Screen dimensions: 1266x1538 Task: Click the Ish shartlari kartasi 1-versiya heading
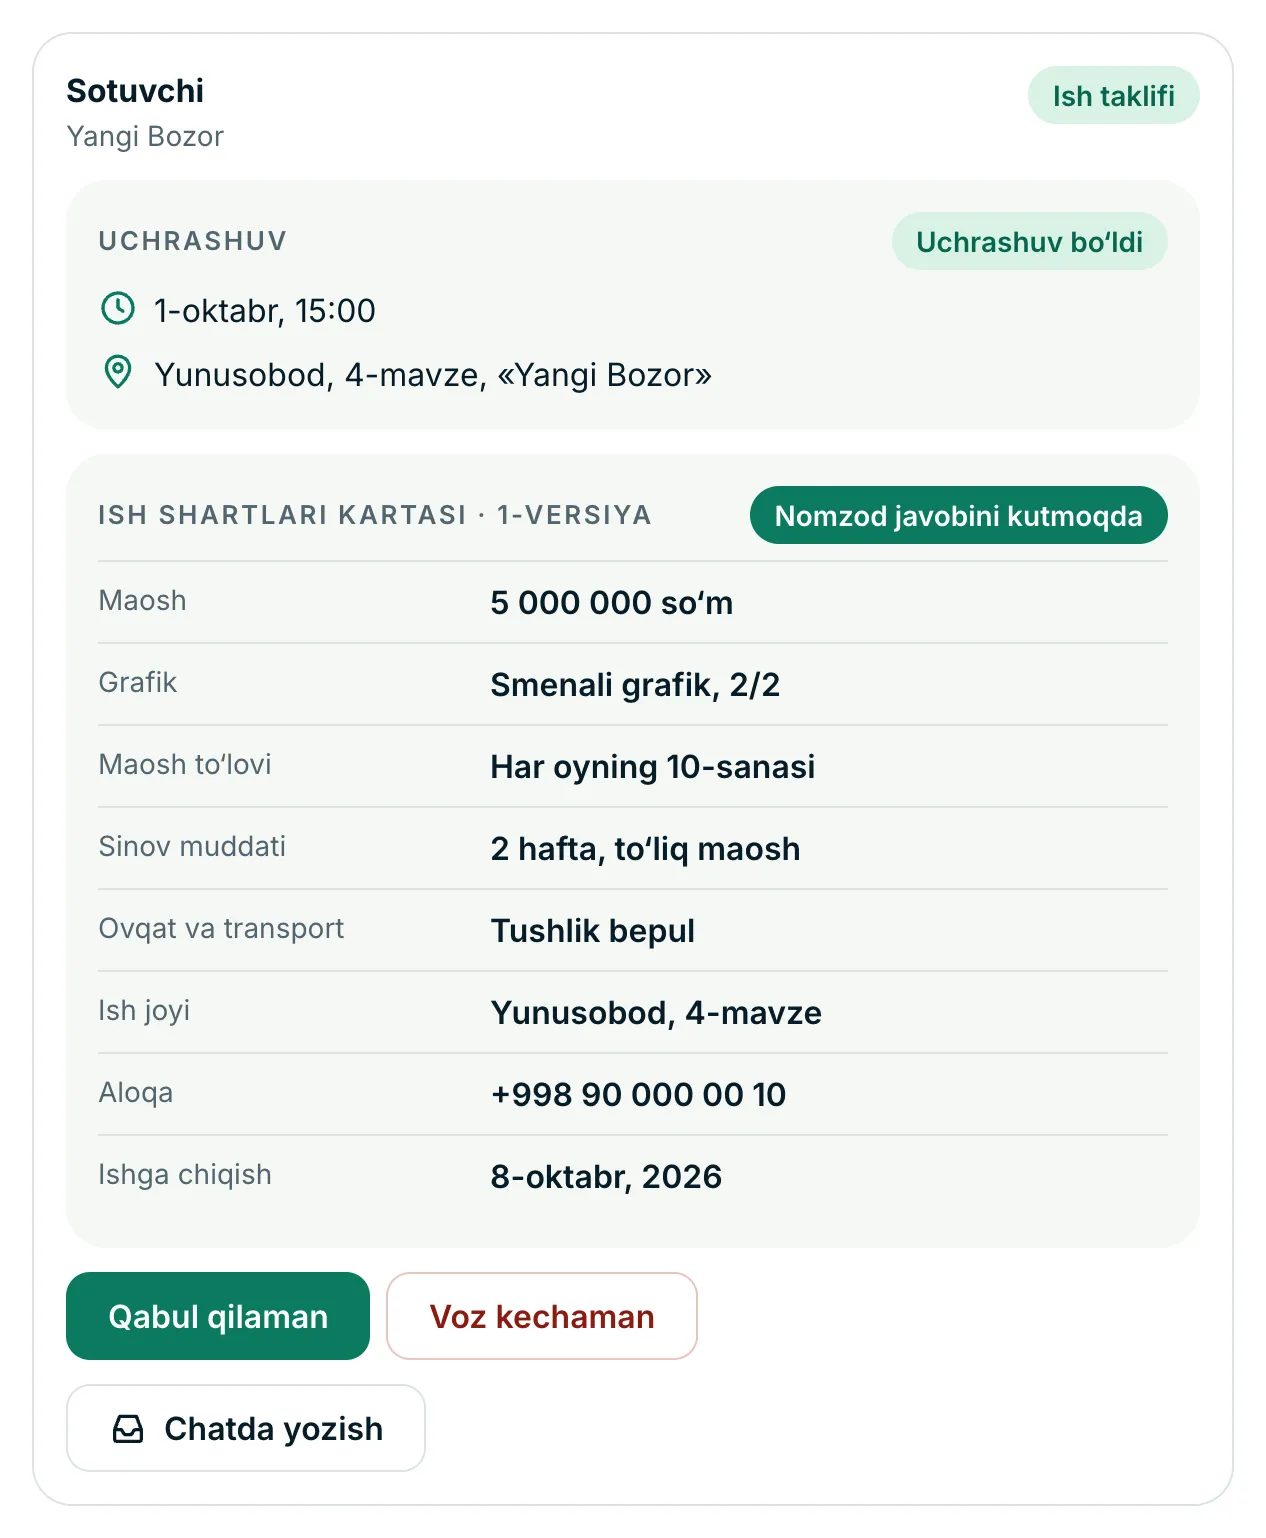pos(375,515)
